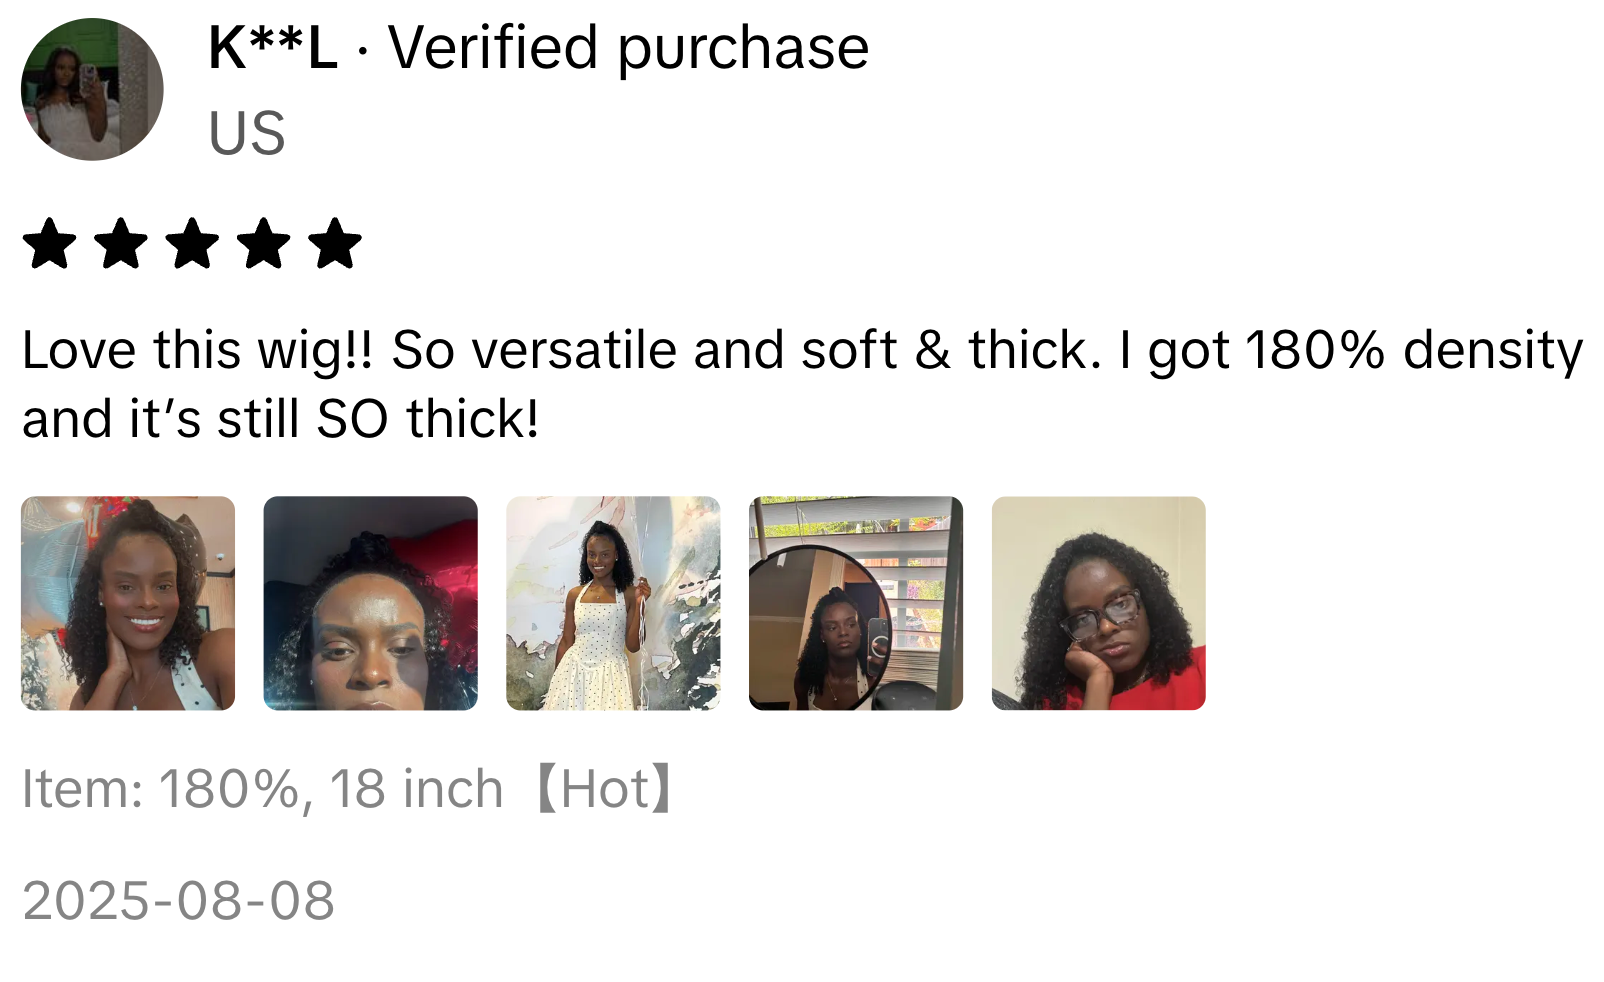Click the third rating star
The width and height of the screenshot is (1604, 982).
(x=192, y=244)
